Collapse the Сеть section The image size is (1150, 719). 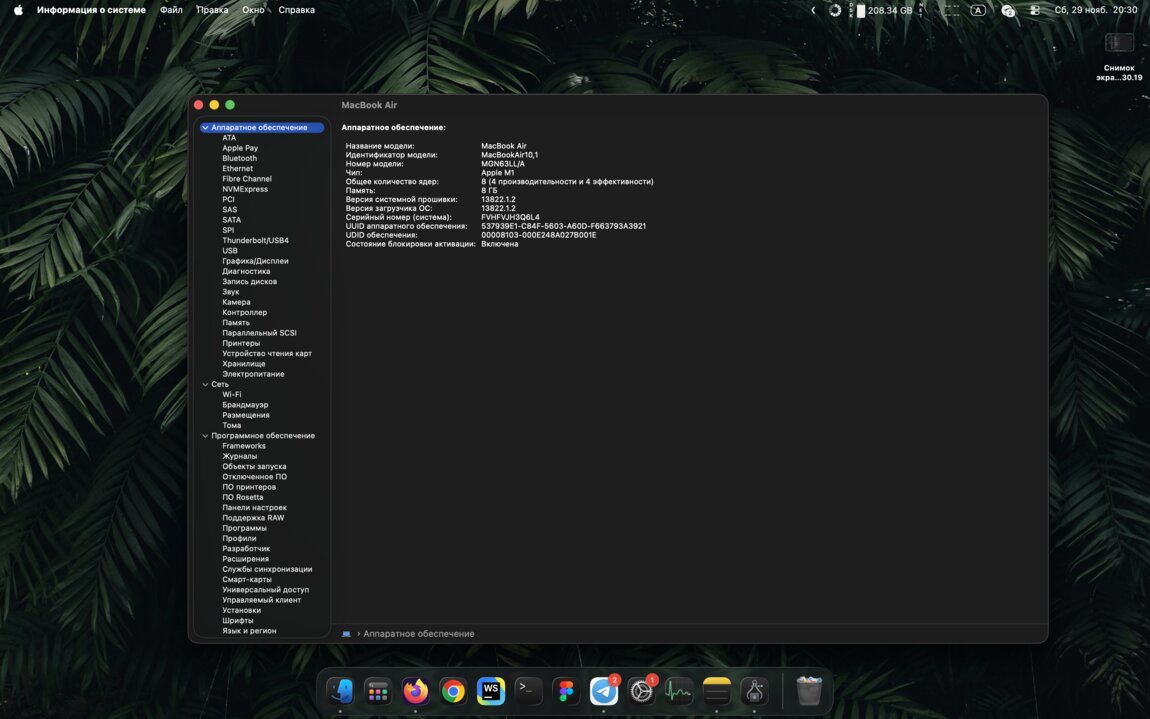coord(205,384)
